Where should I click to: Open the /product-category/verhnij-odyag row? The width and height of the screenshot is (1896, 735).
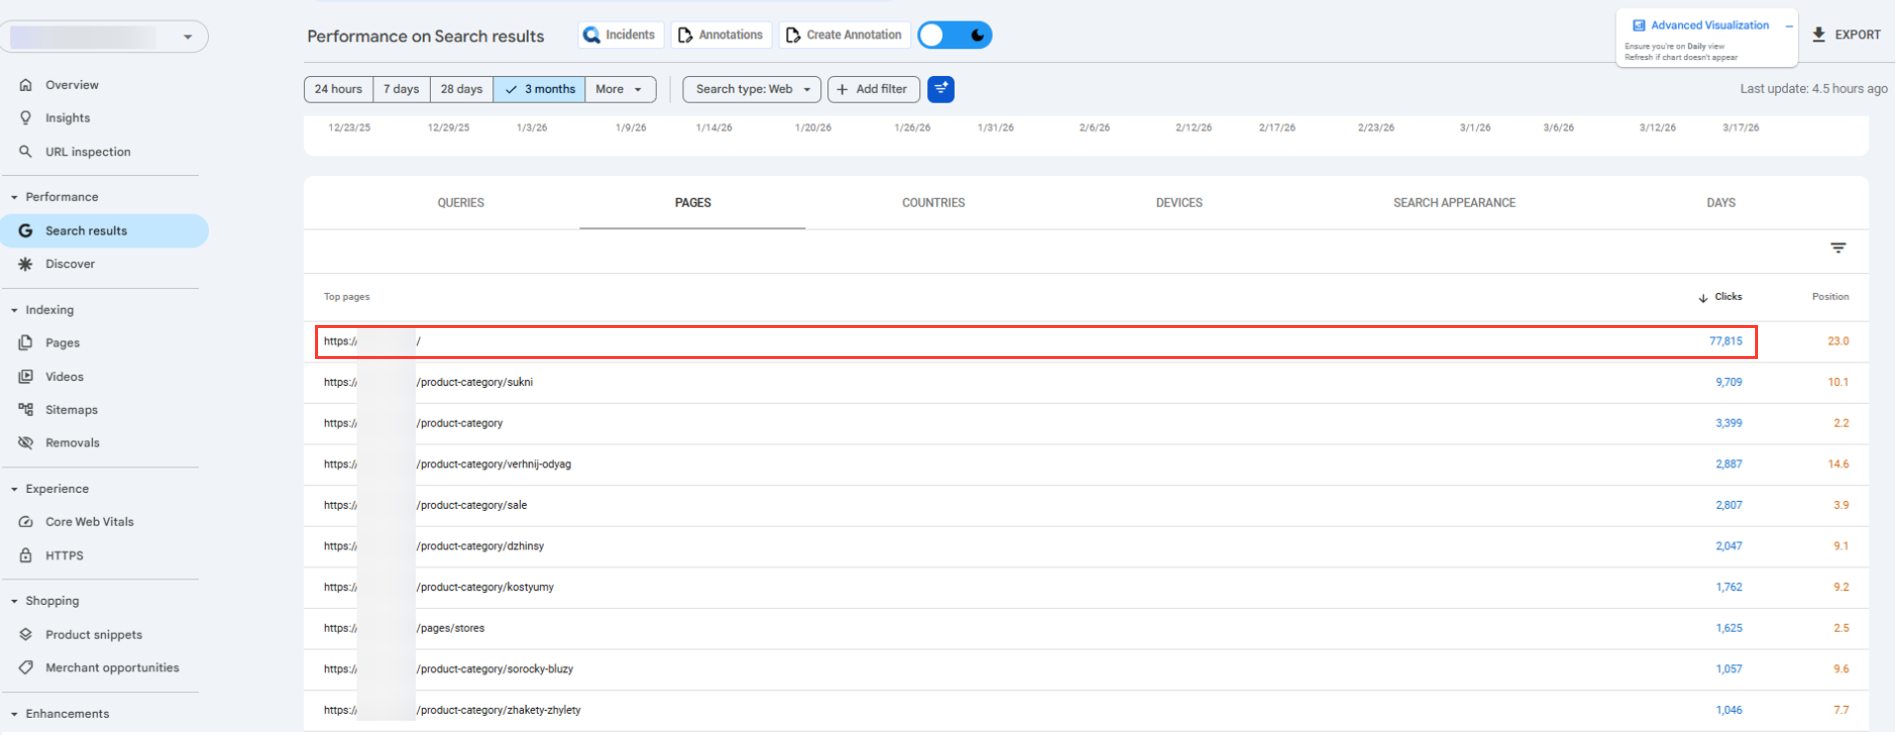[x=1086, y=464]
